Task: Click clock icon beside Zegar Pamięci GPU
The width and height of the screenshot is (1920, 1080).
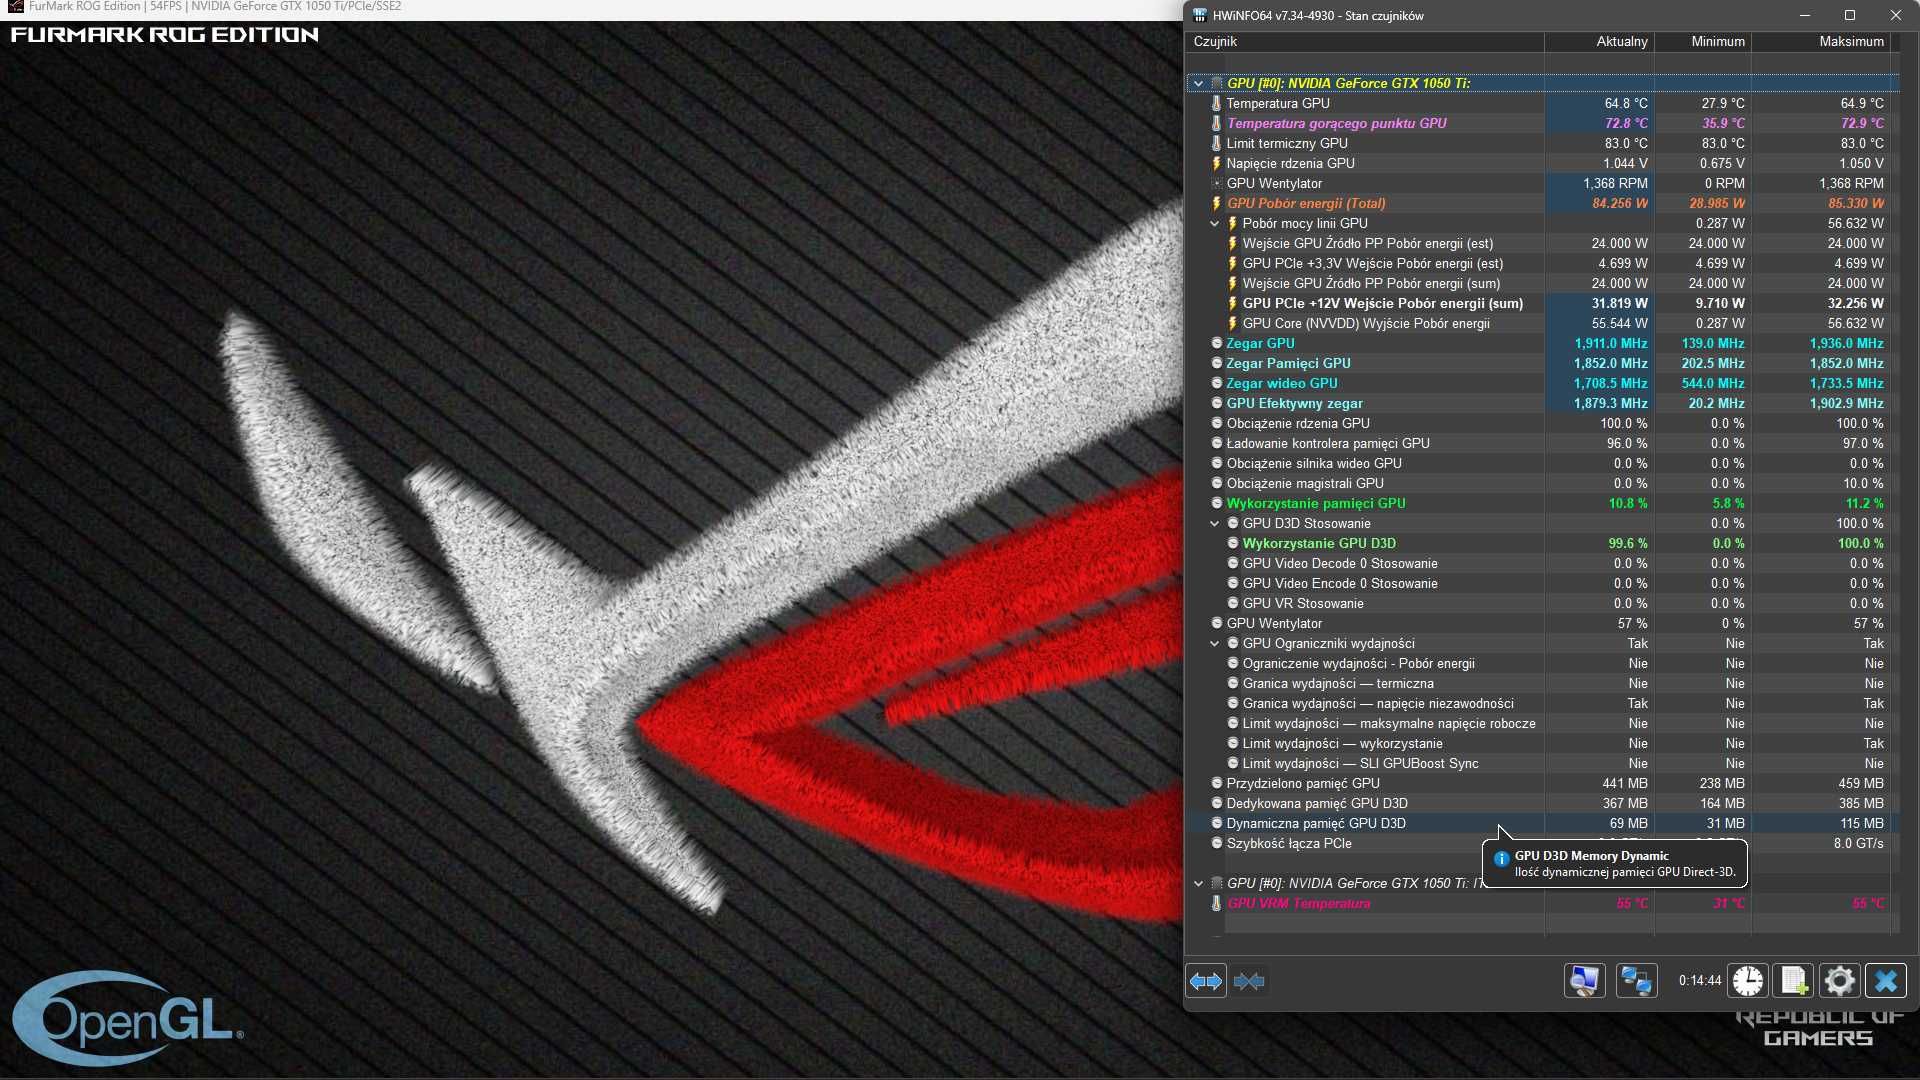Action: pos(1216,363)
